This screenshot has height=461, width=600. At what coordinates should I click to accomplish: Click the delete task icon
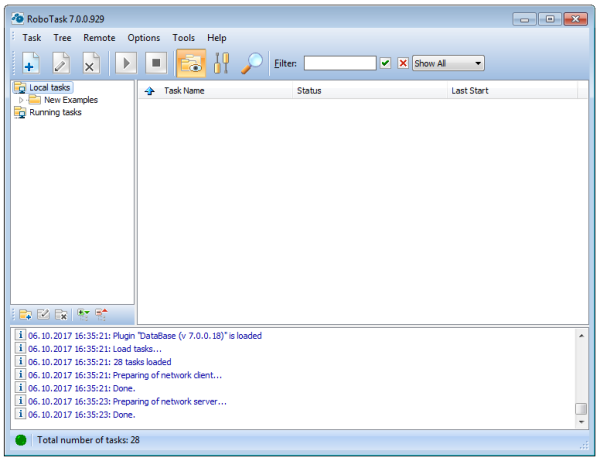(90, 63)
